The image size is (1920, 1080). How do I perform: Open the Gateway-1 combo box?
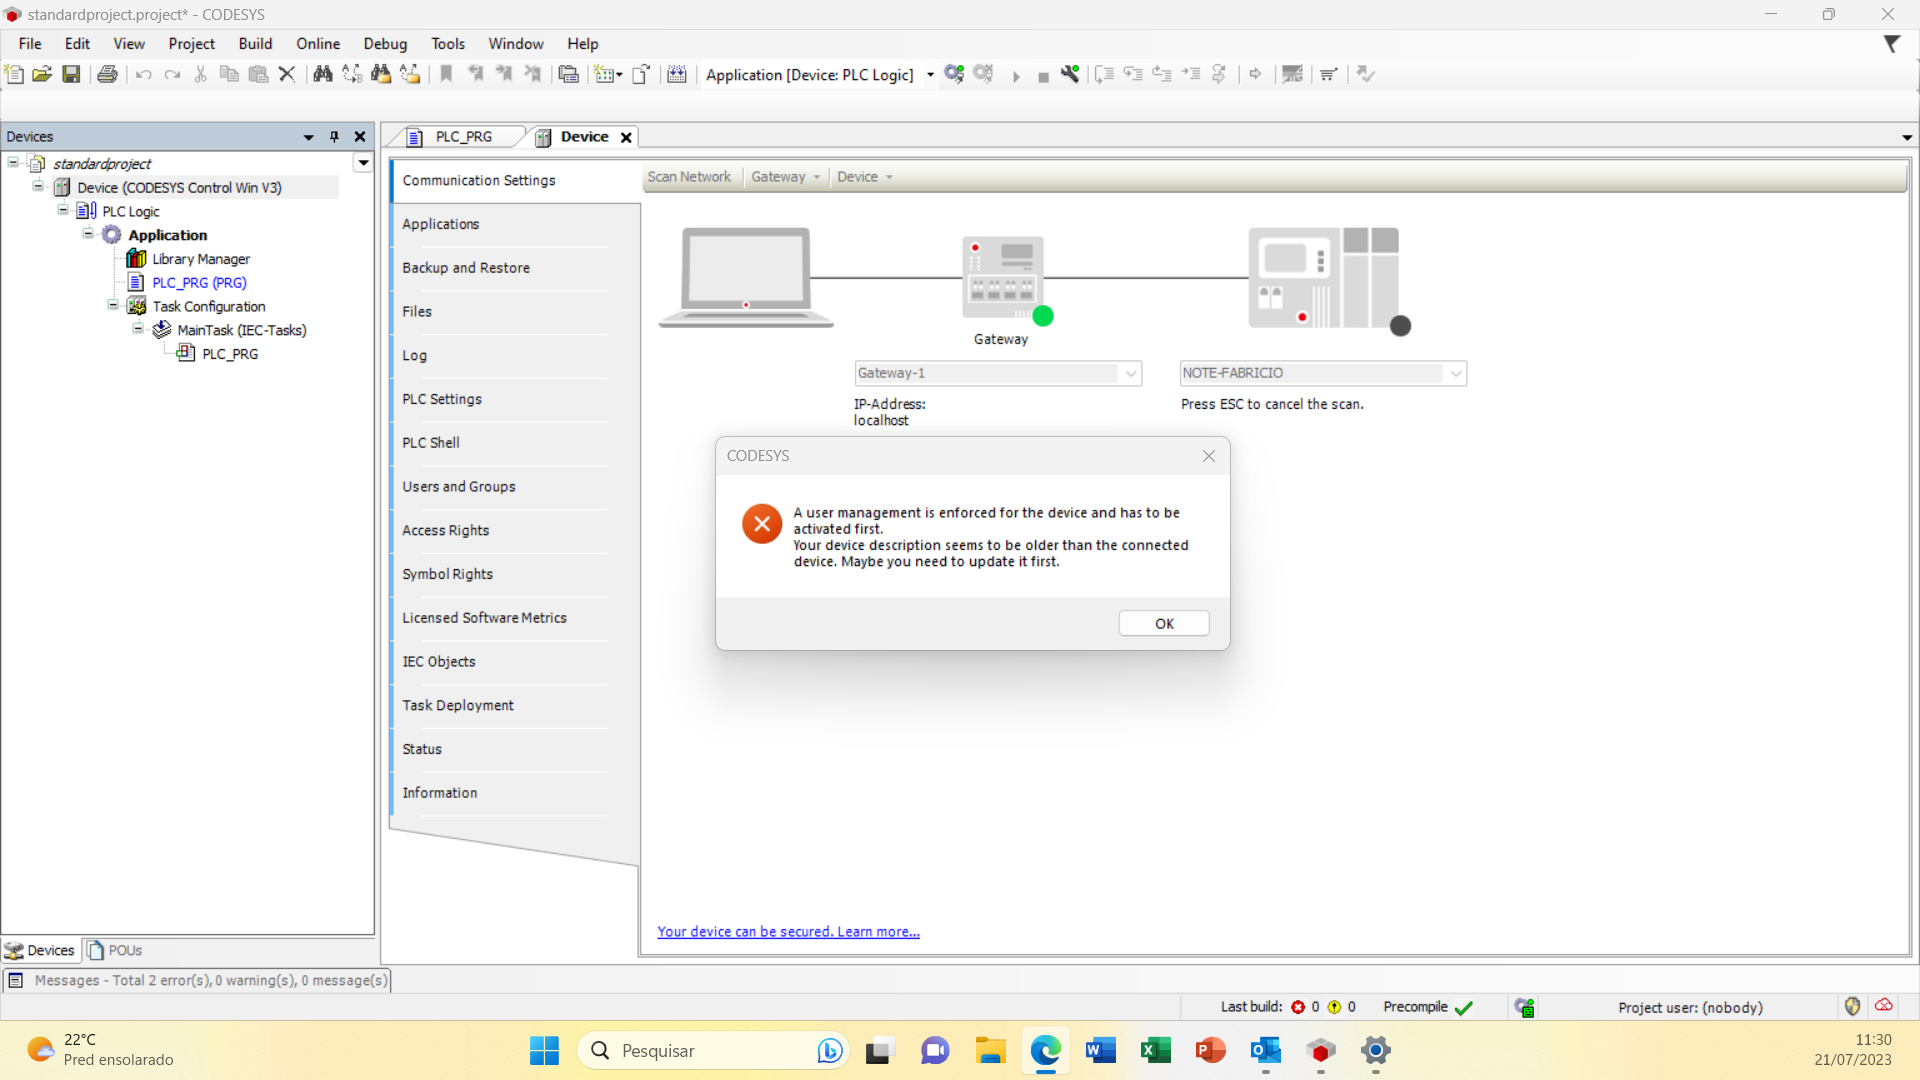click(x=1130, y=373)
